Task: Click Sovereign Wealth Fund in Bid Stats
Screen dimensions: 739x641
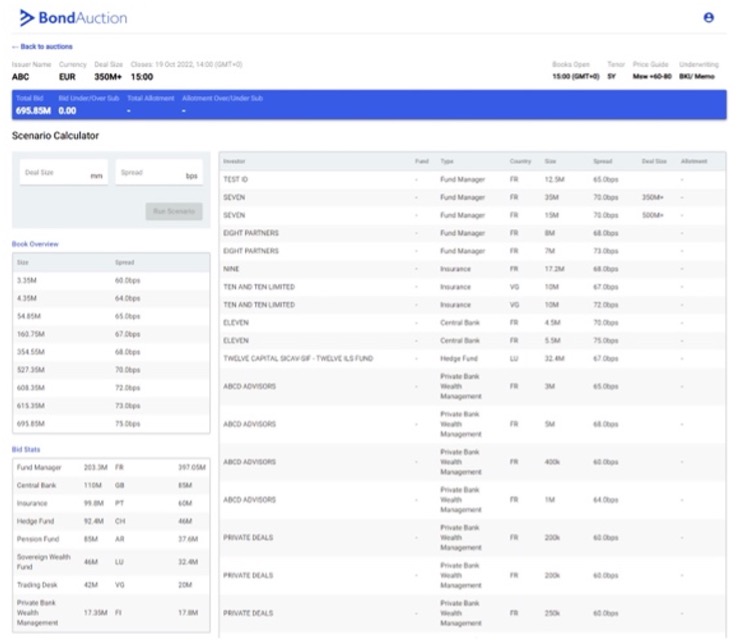Action: (43, 562)
